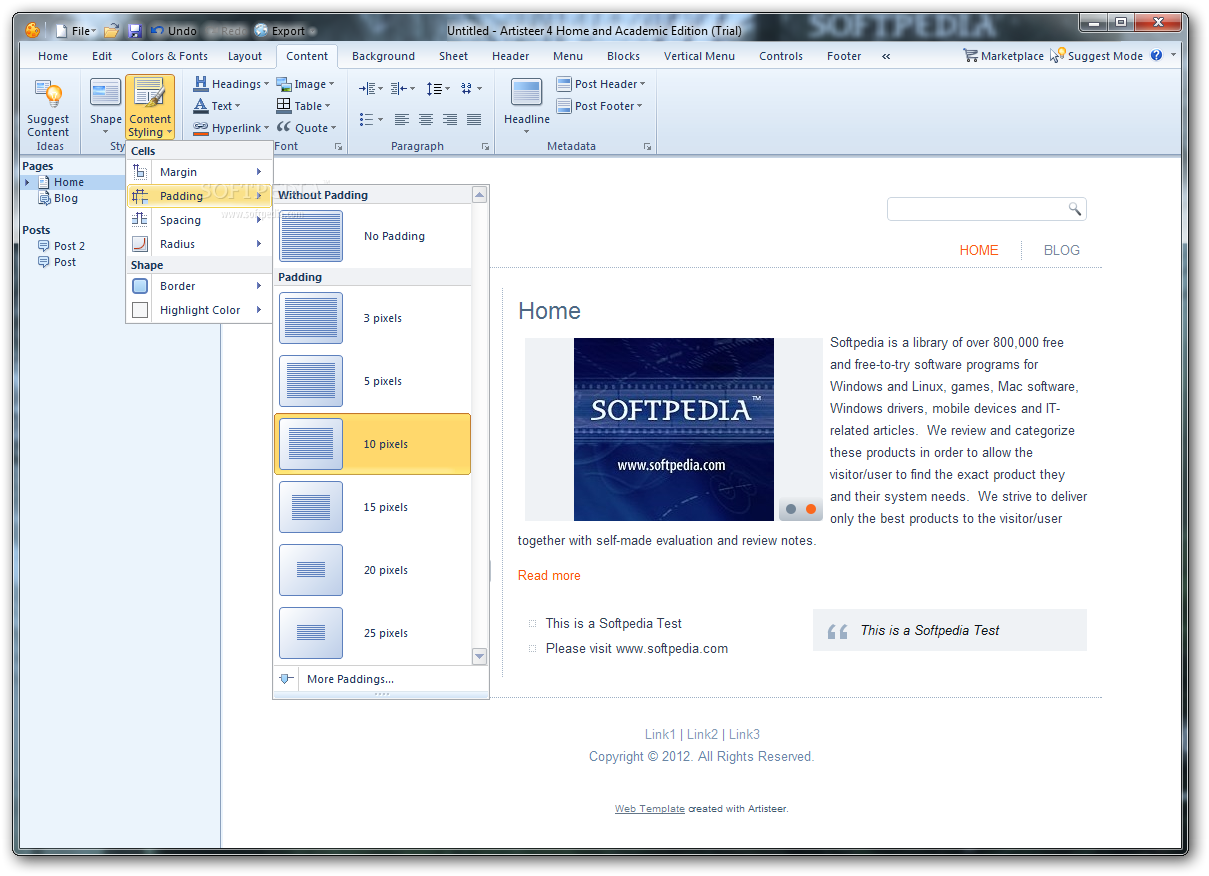Viewport: 1209px width, 876px height.
Task: Switch to the Layout ribbon tab
Action: click(x=244, y=56)
